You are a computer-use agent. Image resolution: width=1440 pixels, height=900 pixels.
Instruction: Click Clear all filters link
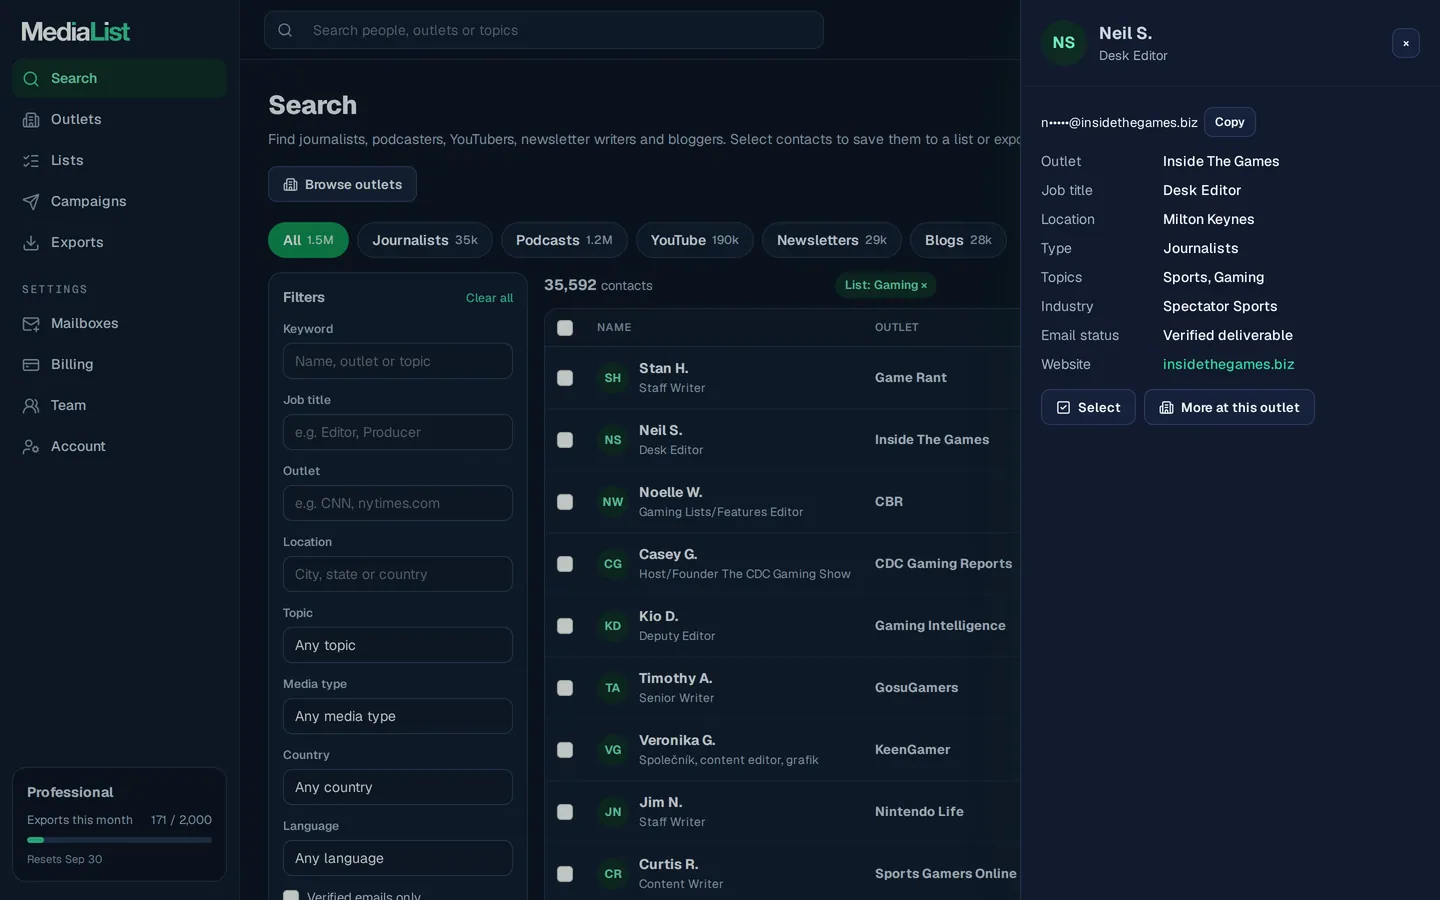point(489,298)
